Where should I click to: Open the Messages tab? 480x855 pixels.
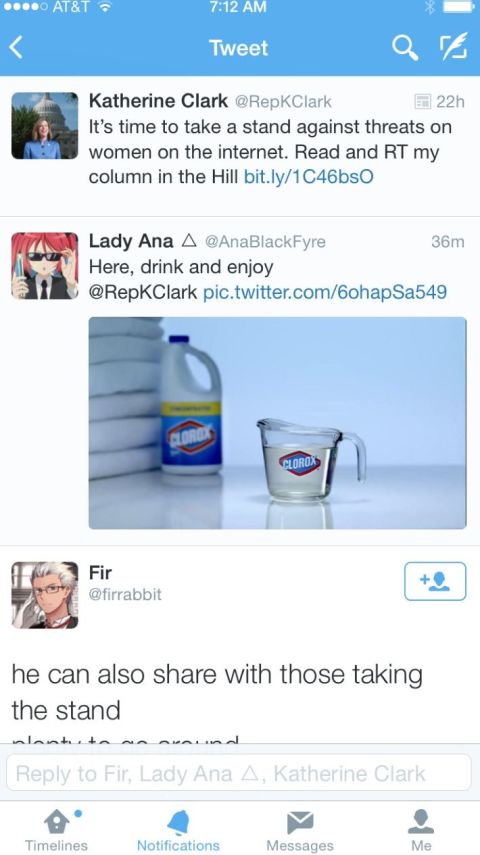[300, 829]
